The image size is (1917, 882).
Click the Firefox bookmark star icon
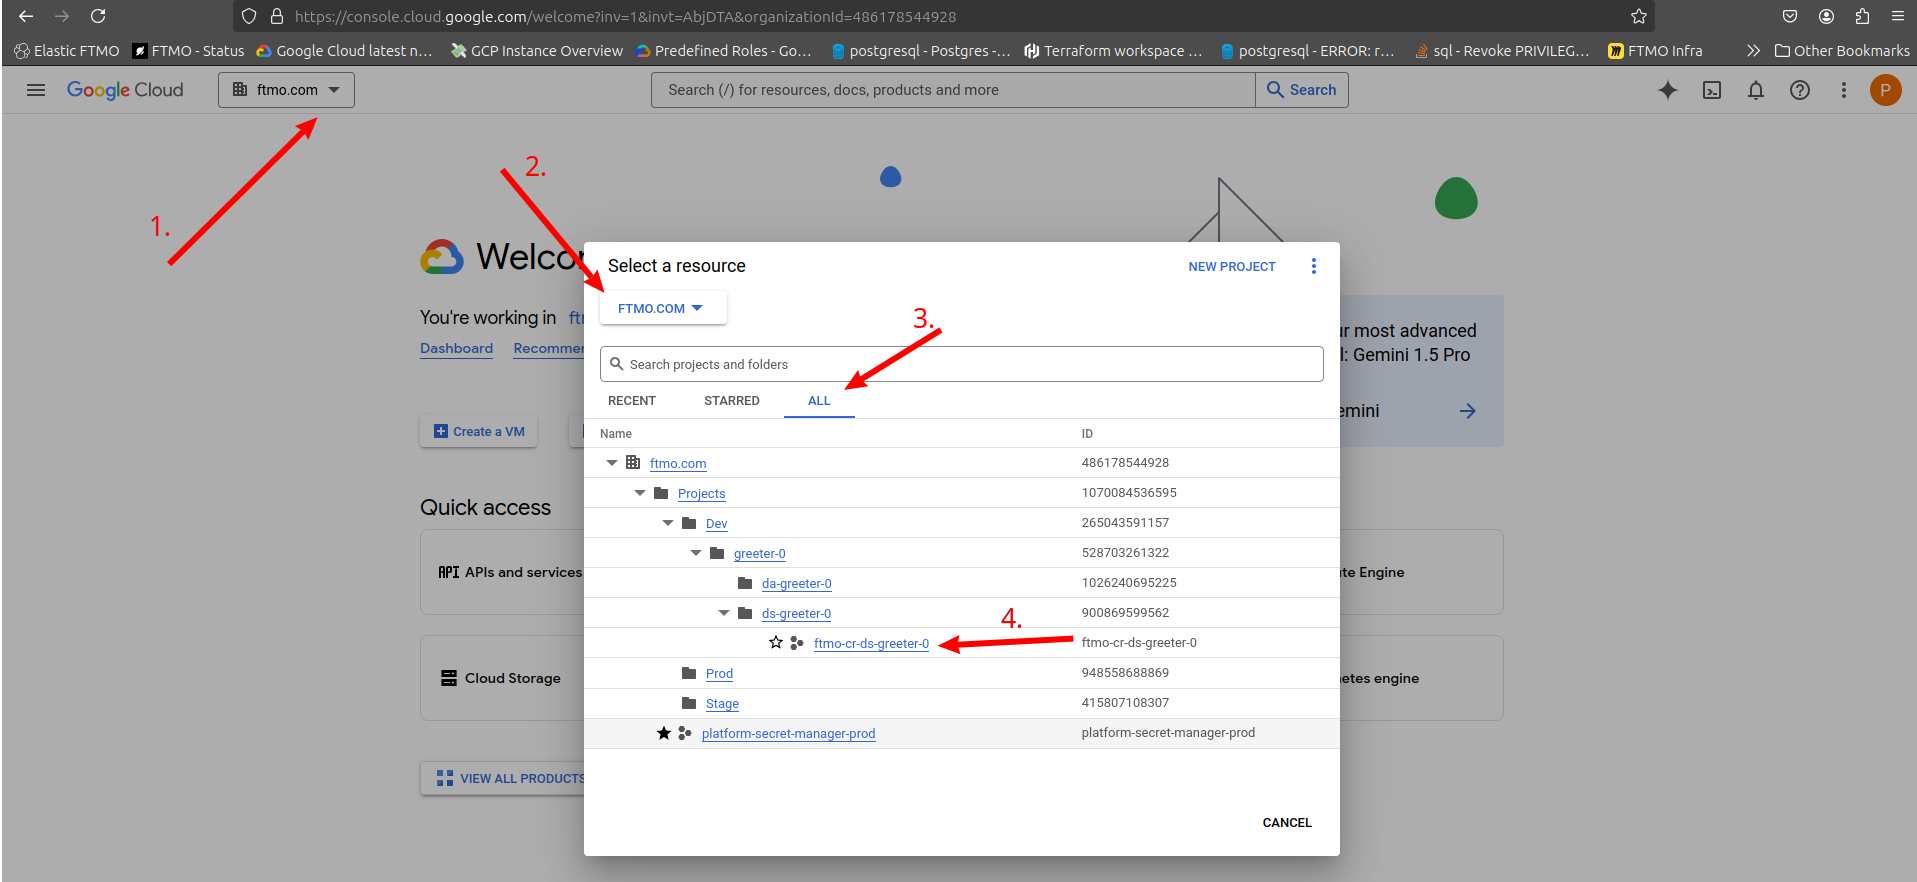point(1638,16)
